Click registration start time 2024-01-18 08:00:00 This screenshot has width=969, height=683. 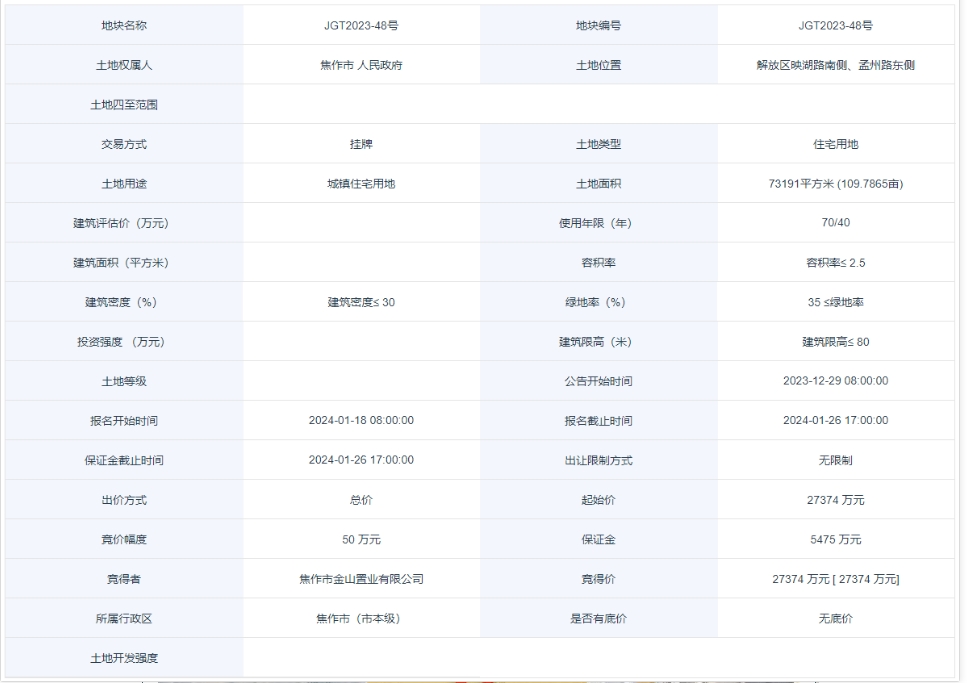pos(361,421)
